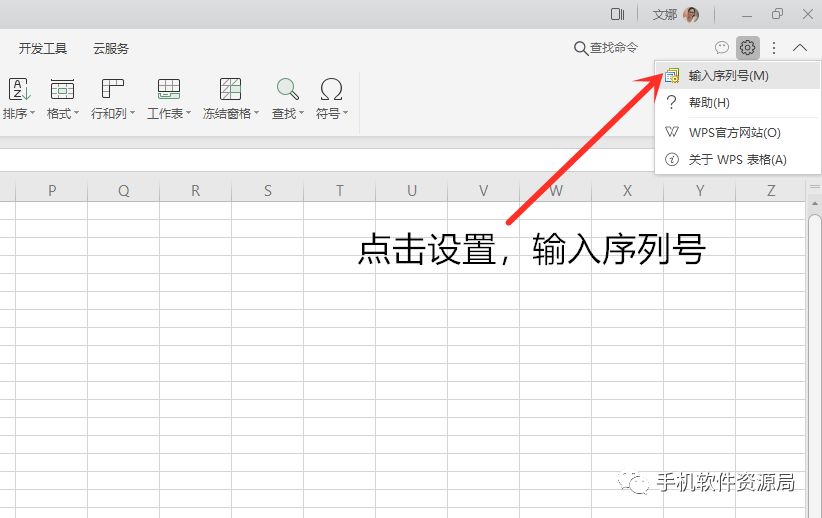Image resolution: width=822 pixels, height=518 pixels.
Task: Open the 行和列 dropdown arrow
Action: coord(133,113)
